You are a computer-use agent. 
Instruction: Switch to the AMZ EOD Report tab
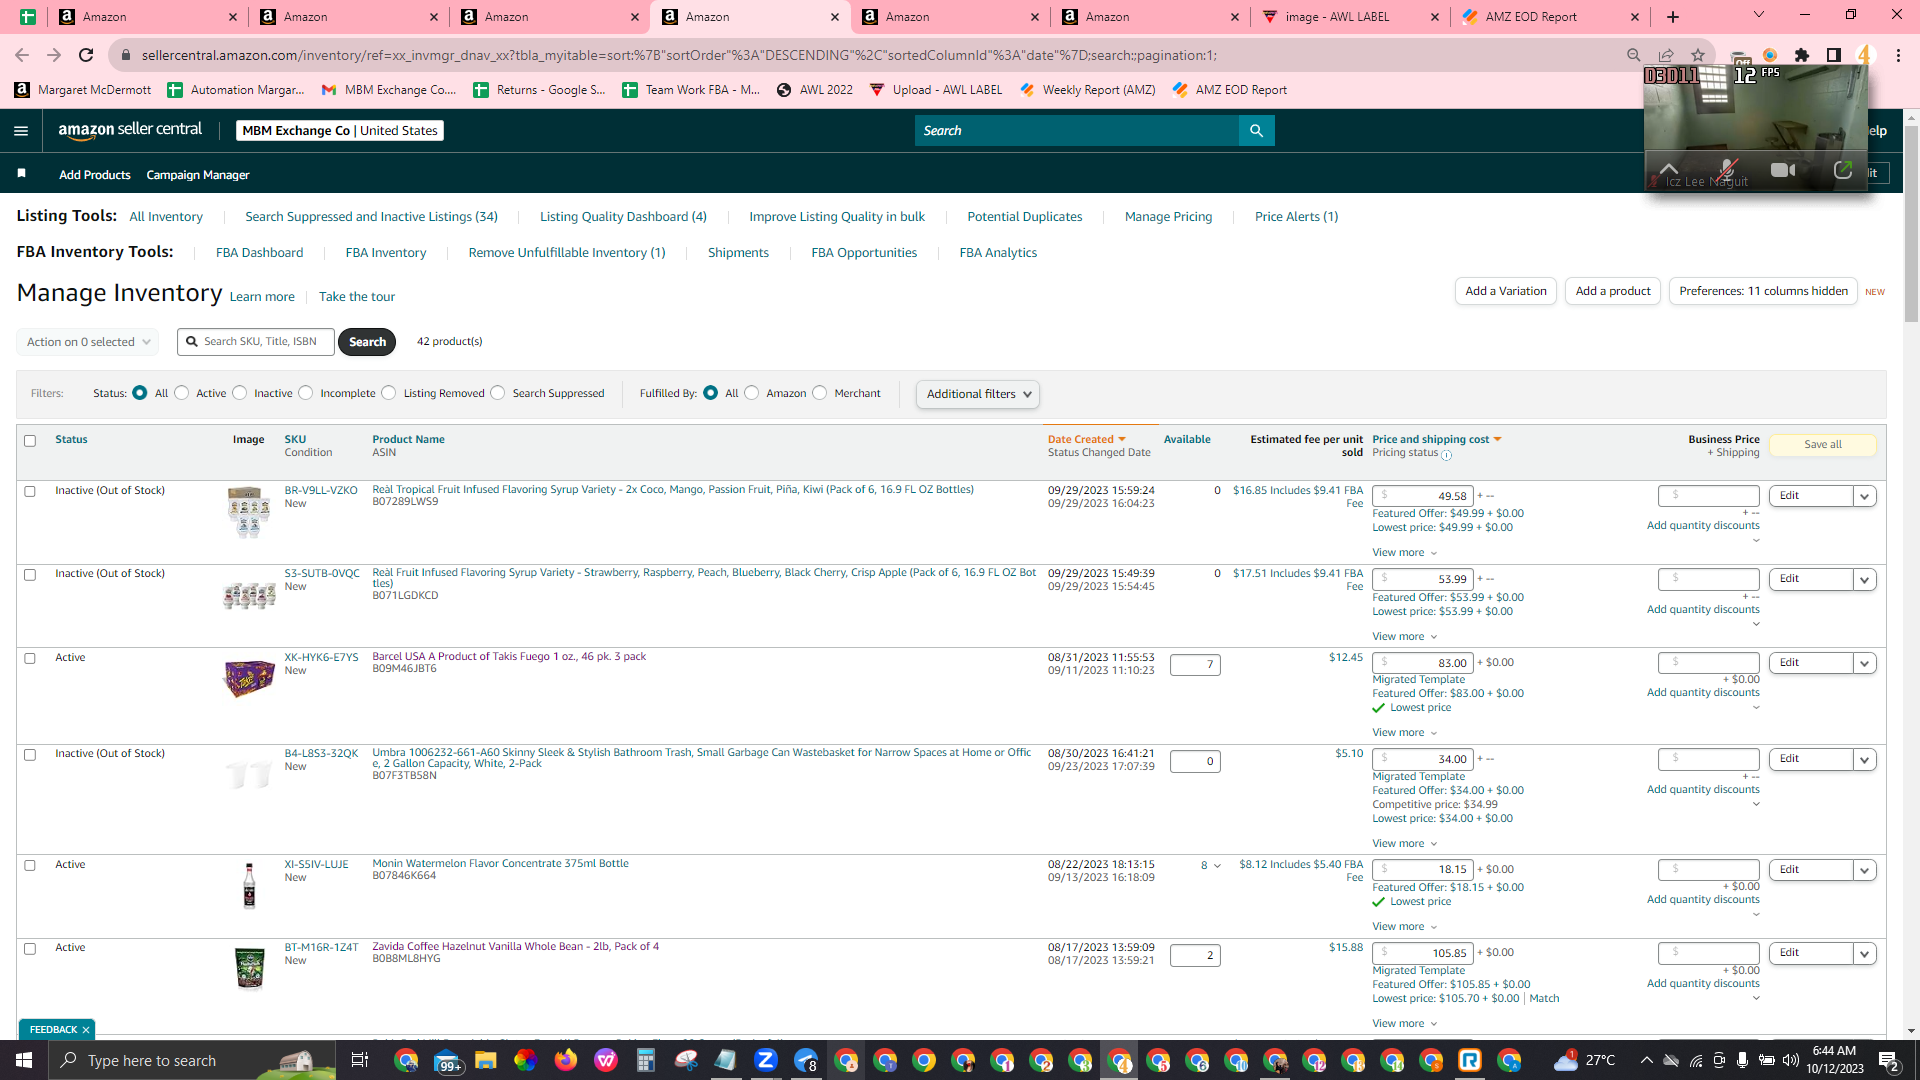point(1550,17)
